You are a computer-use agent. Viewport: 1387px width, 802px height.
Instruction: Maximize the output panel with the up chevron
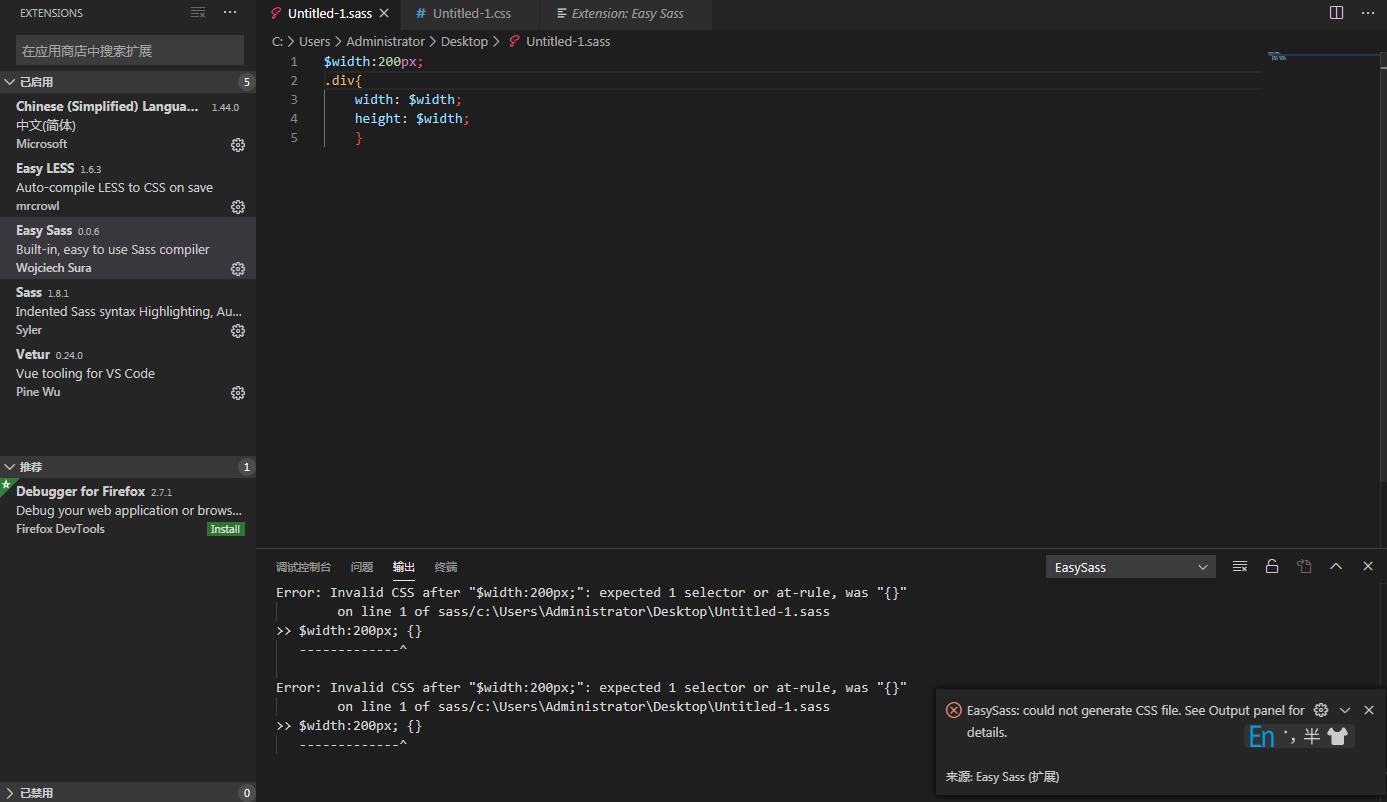click(x=1336, y=566)
